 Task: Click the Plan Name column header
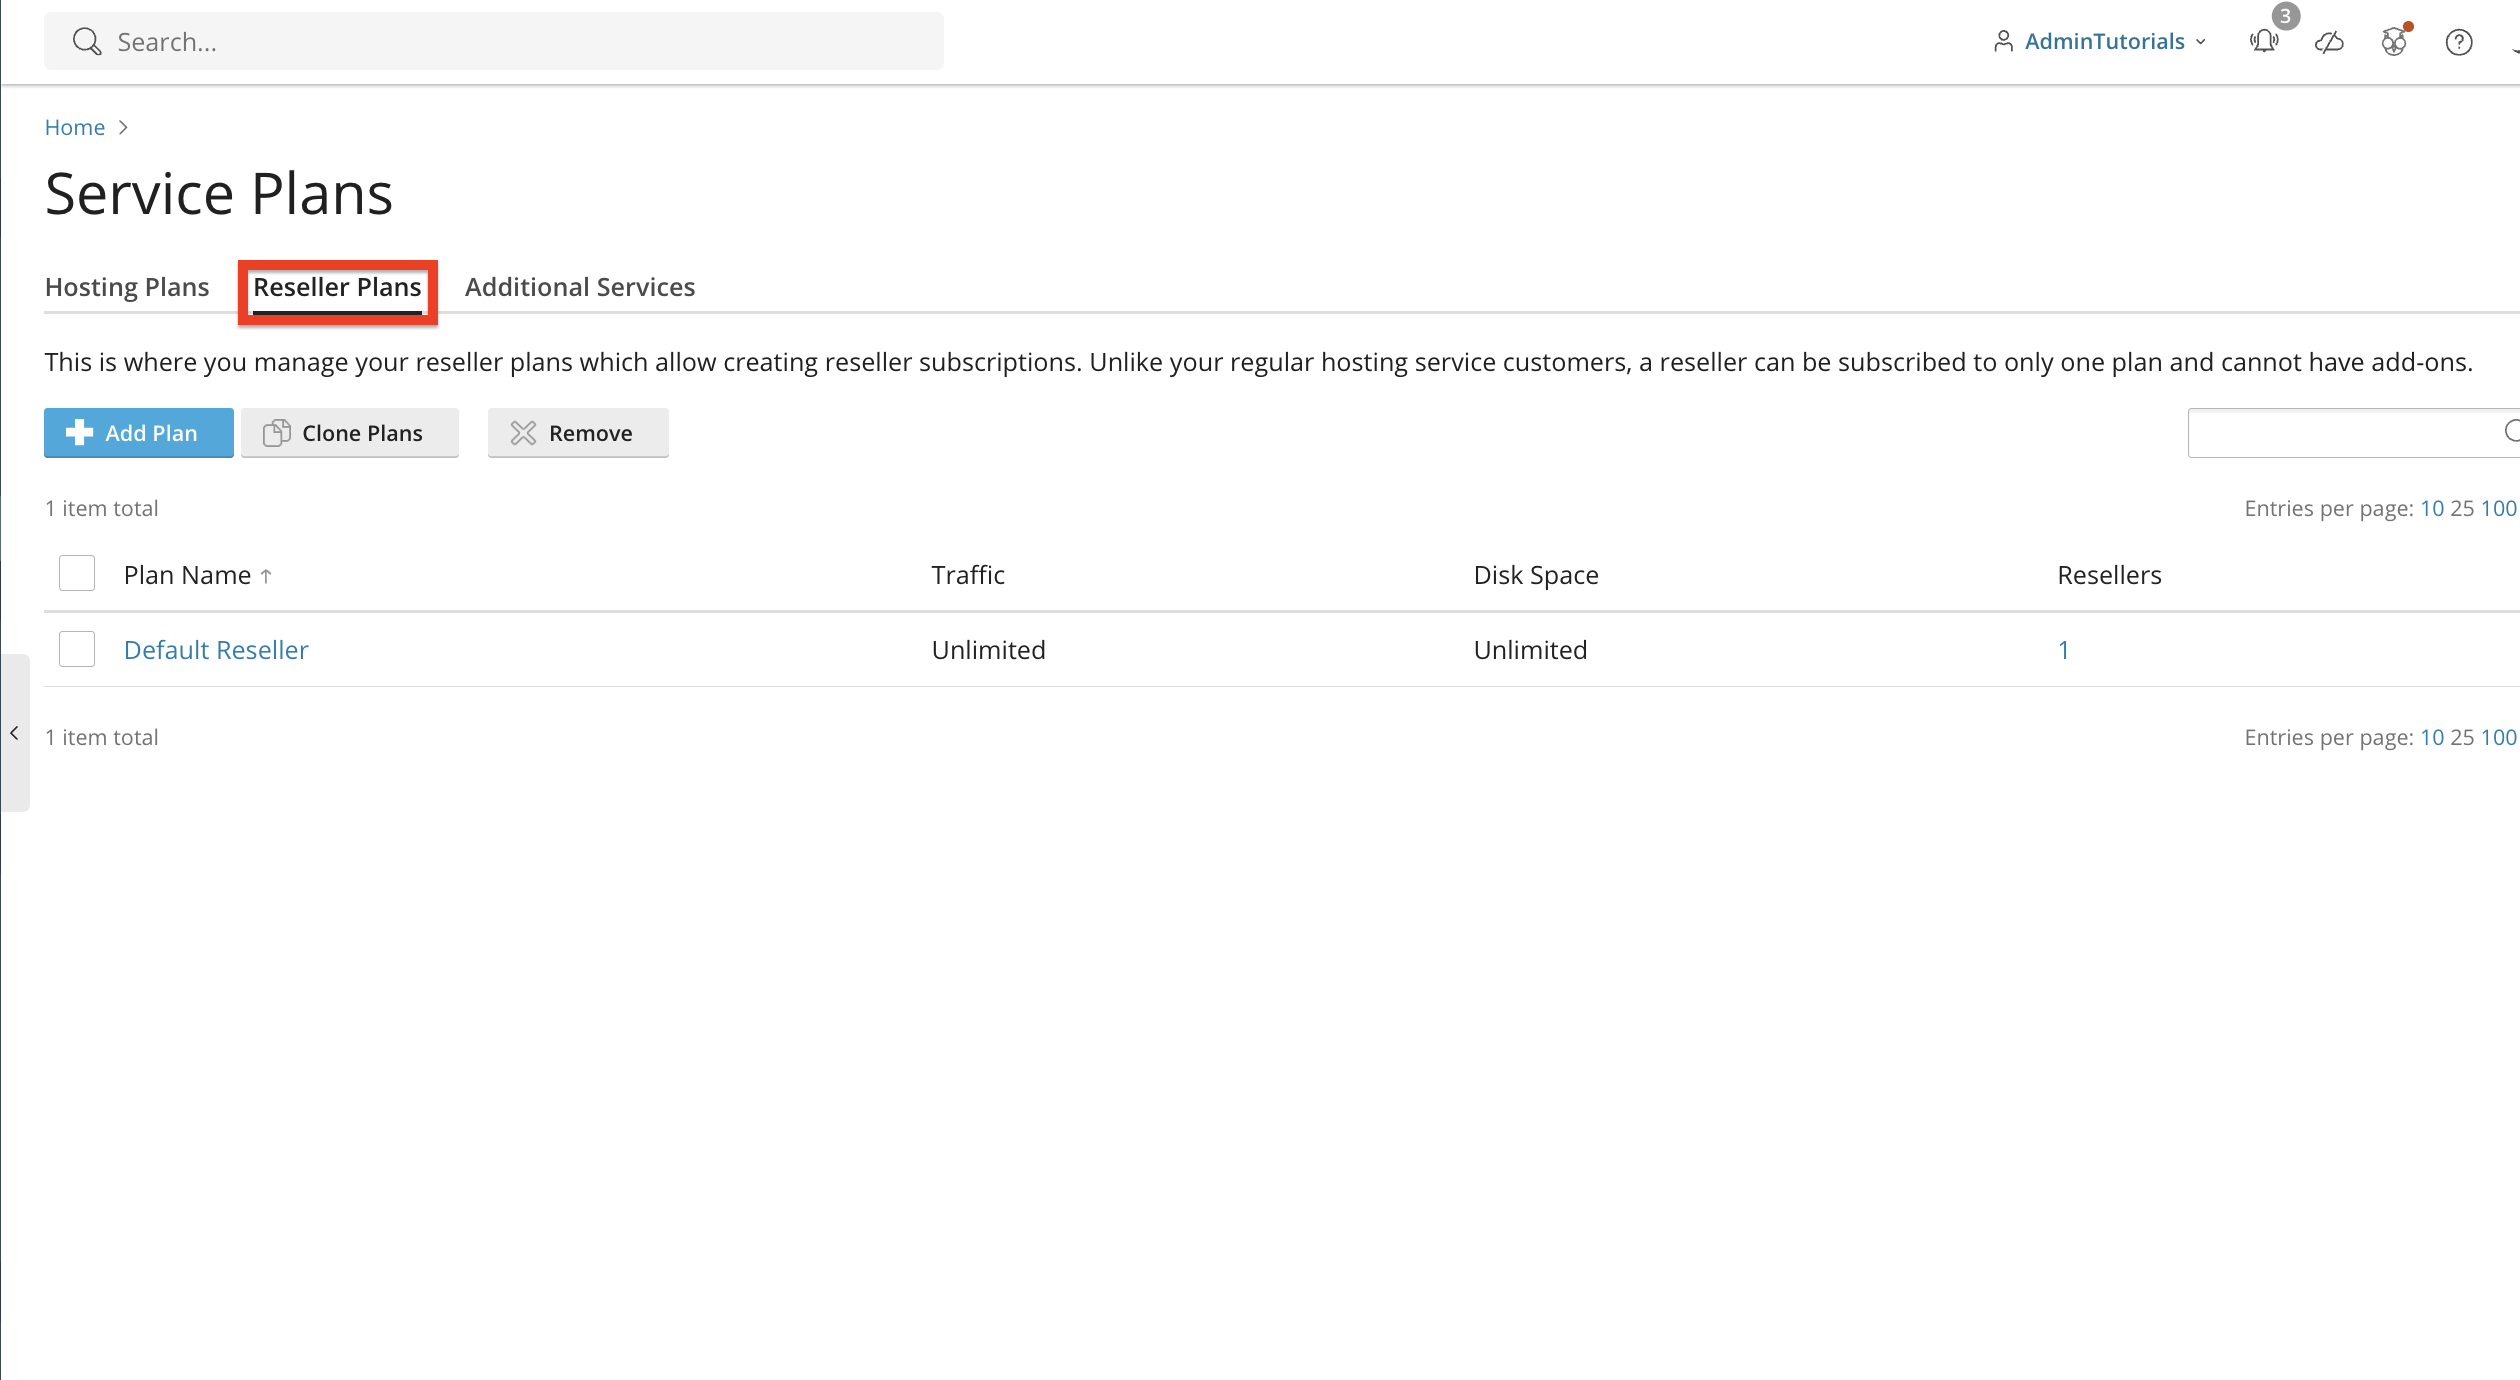tap(187, 575)
